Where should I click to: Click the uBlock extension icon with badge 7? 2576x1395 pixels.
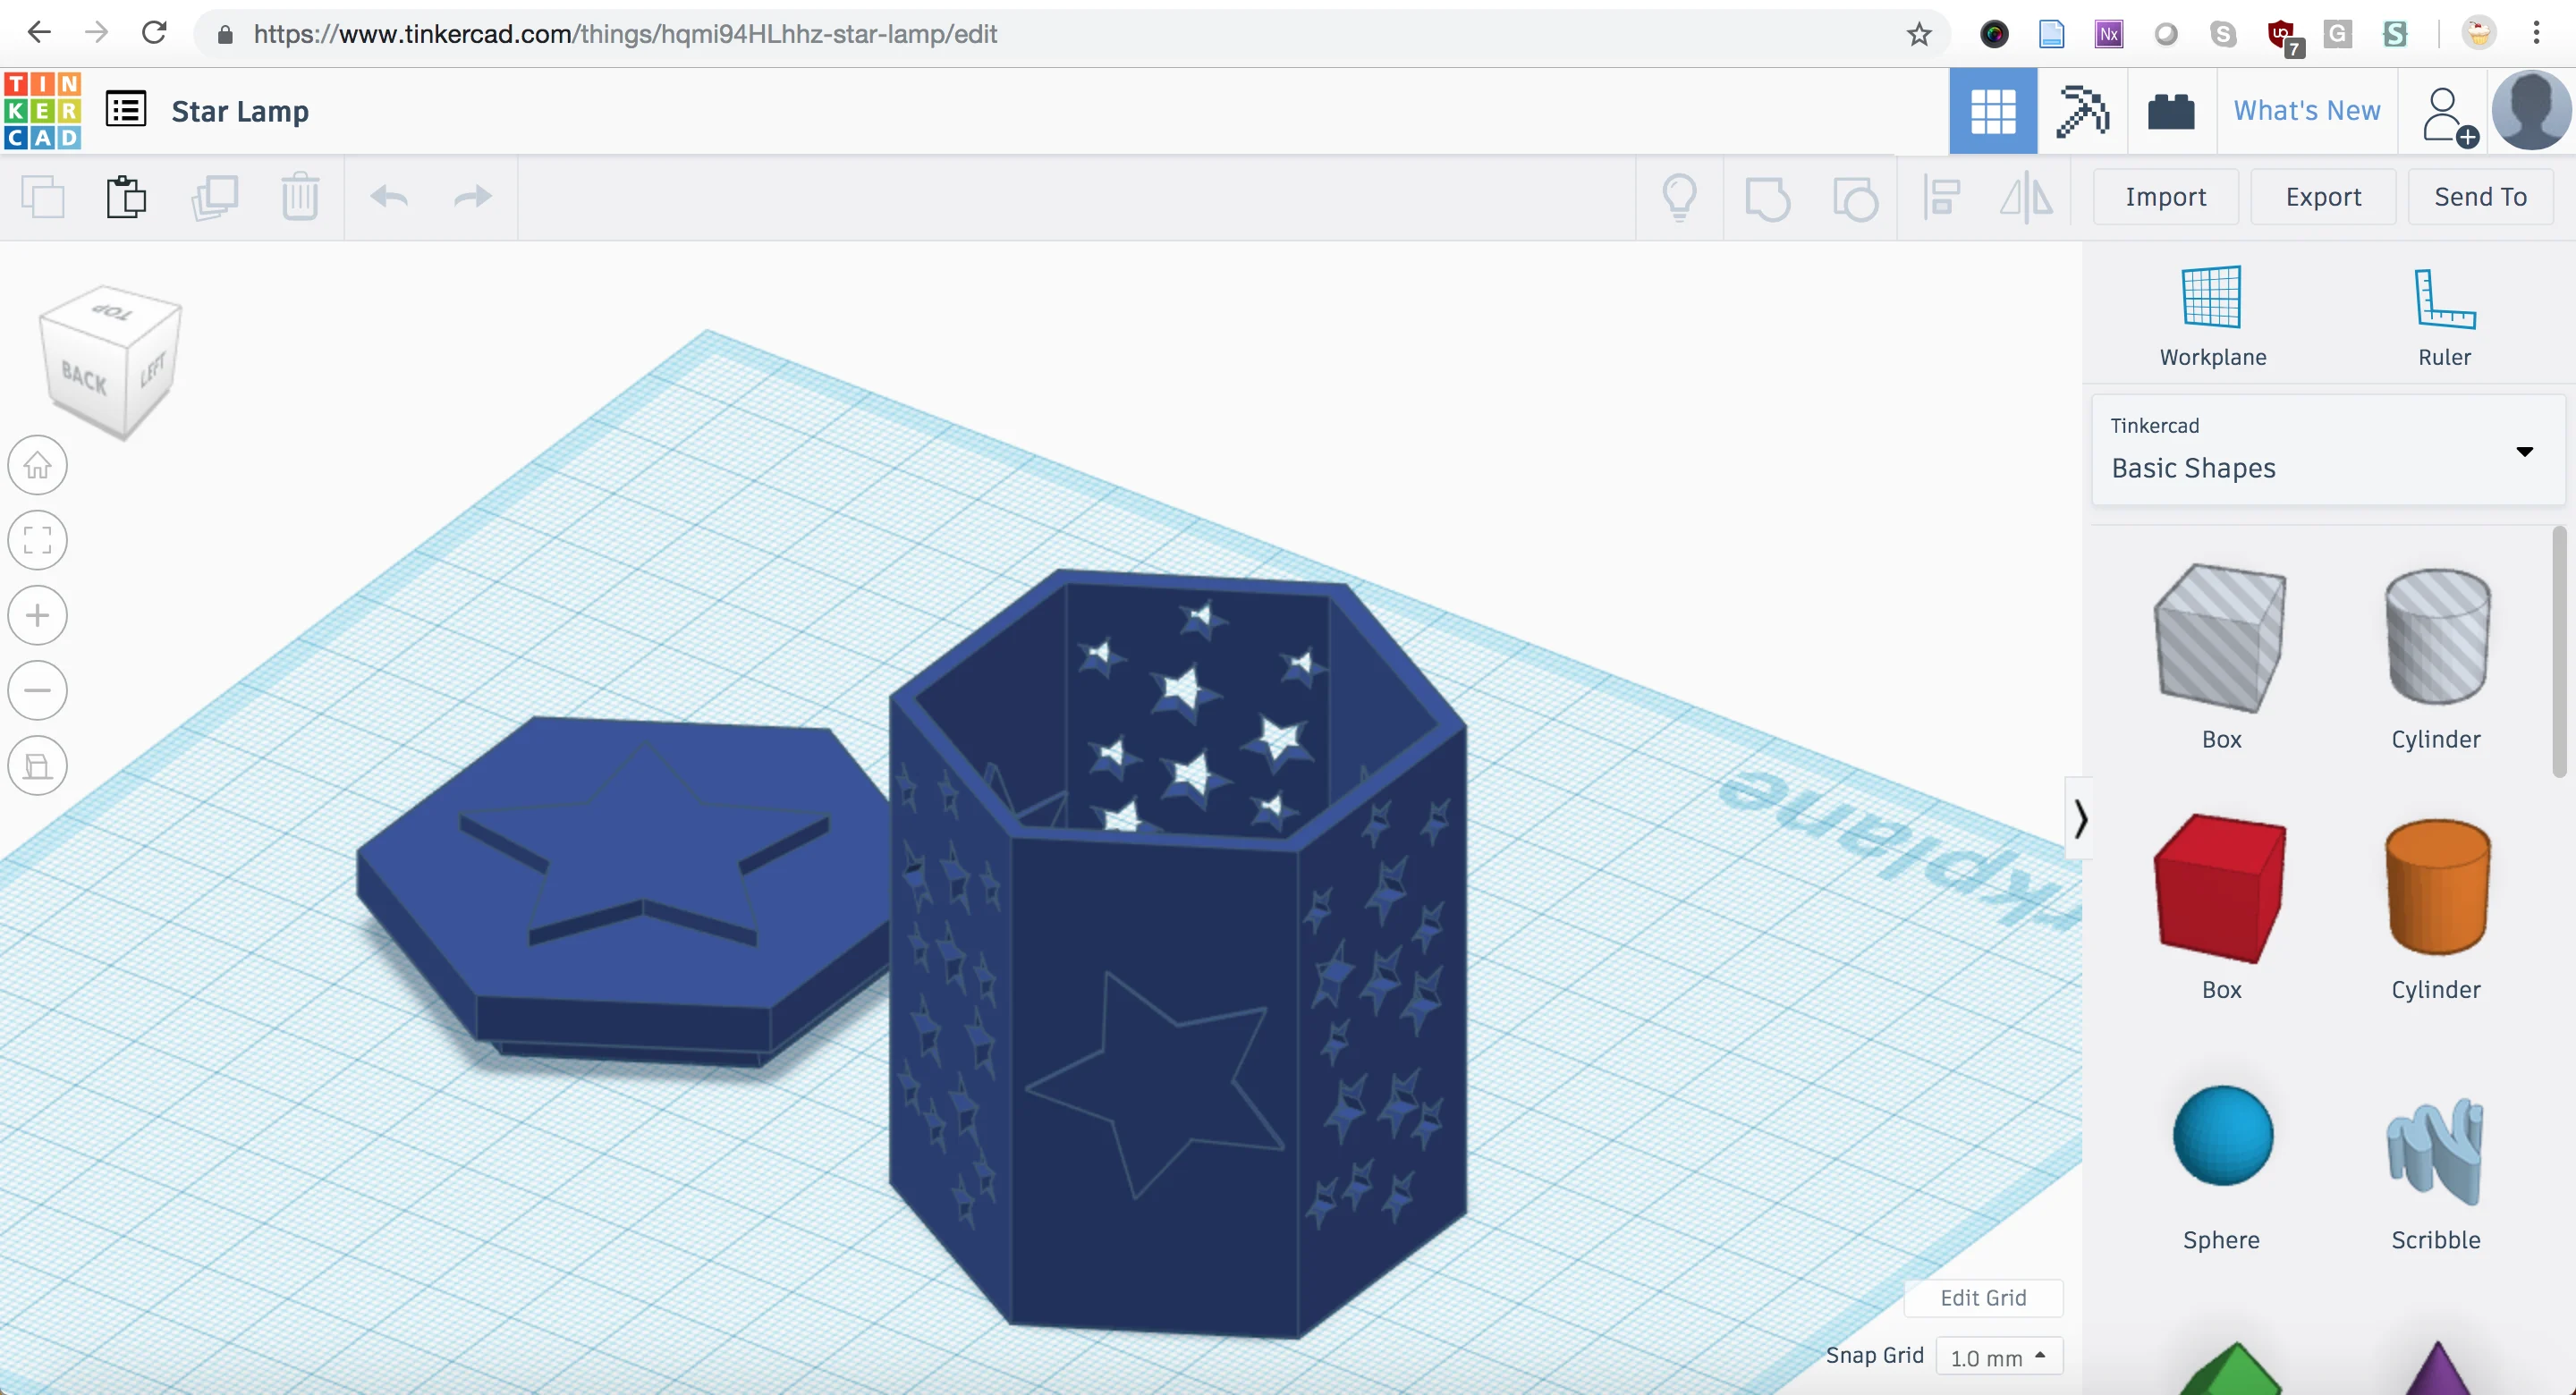point(2283,36)
